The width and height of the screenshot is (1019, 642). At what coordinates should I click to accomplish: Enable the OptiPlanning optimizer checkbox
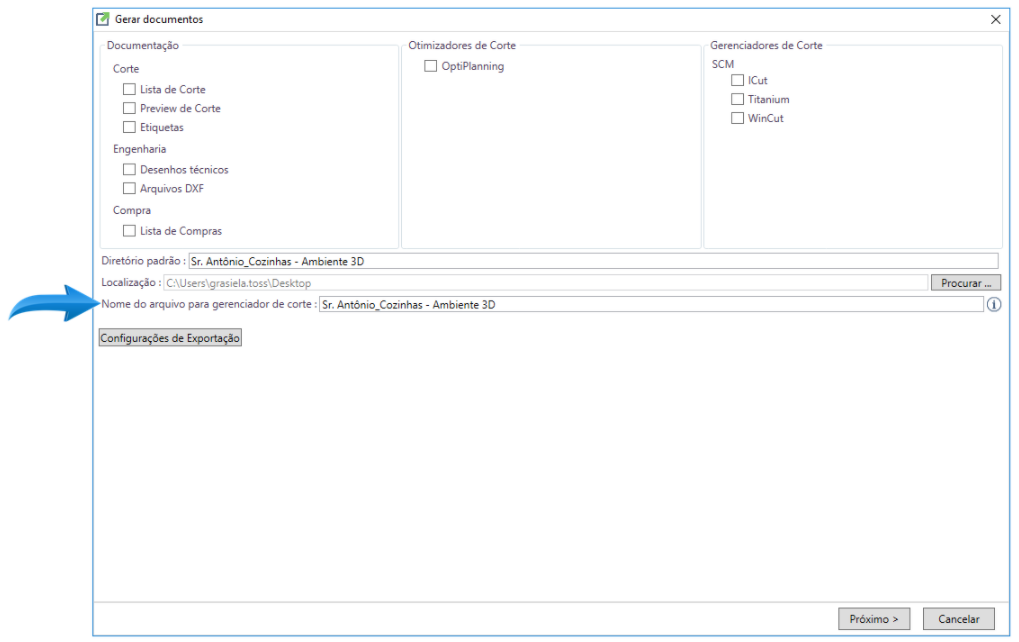[430, 66]
